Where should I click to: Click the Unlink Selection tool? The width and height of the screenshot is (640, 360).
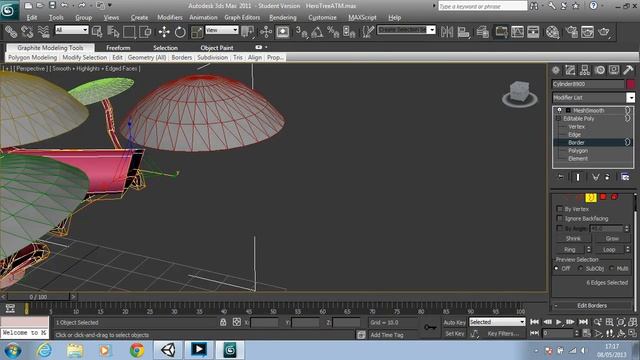27,31
